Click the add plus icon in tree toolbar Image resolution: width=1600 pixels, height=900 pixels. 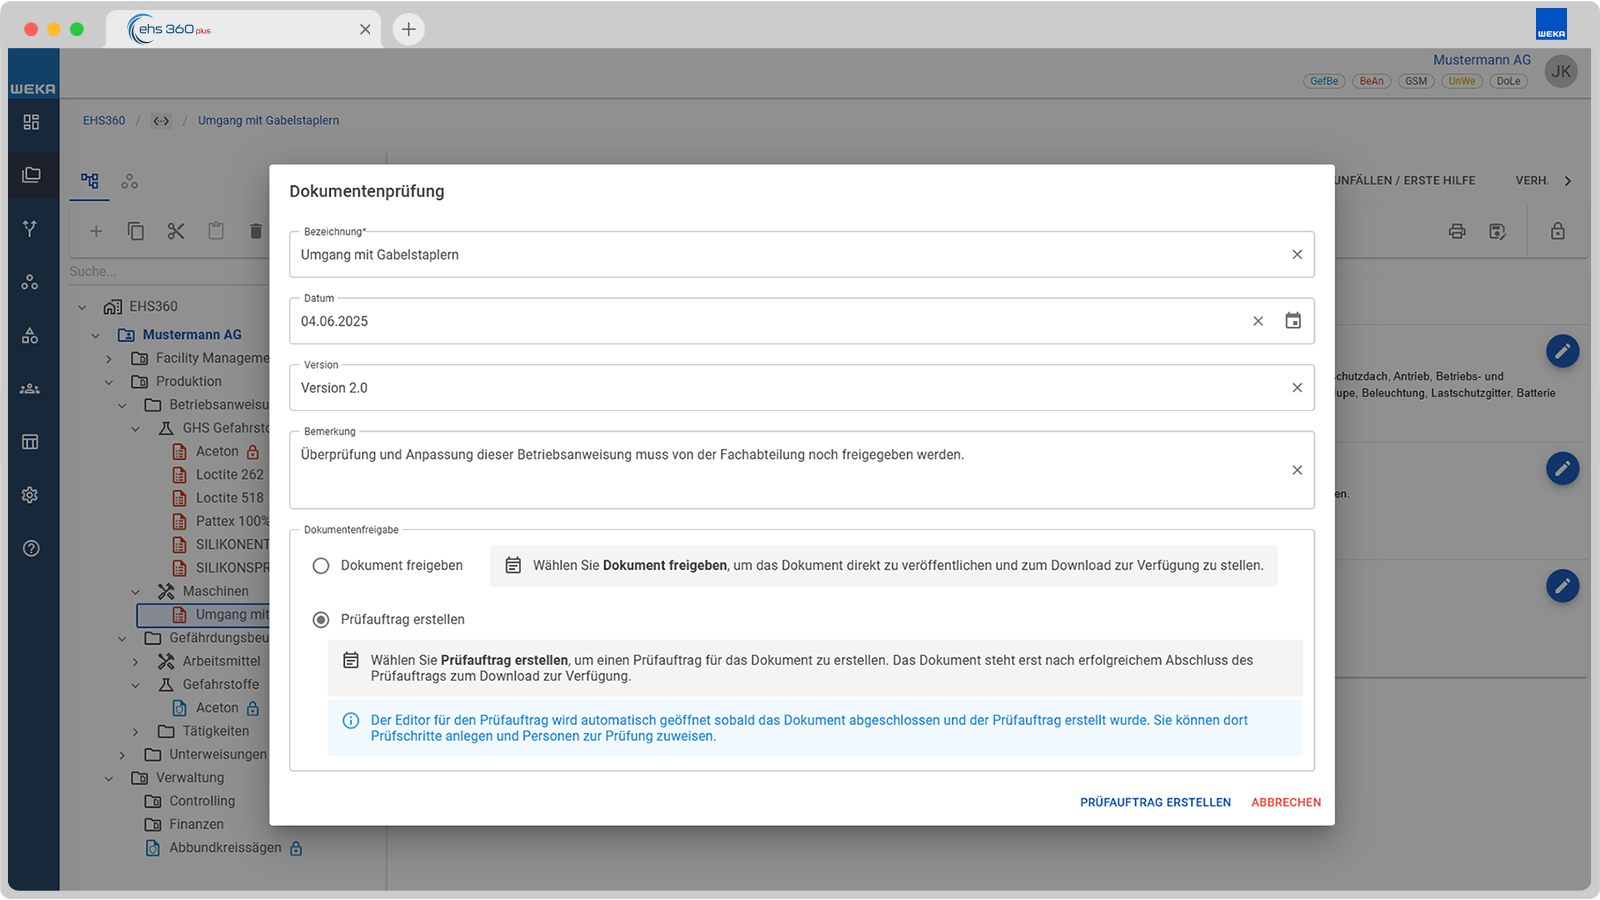pyautogui.click(x=96, y=231)
